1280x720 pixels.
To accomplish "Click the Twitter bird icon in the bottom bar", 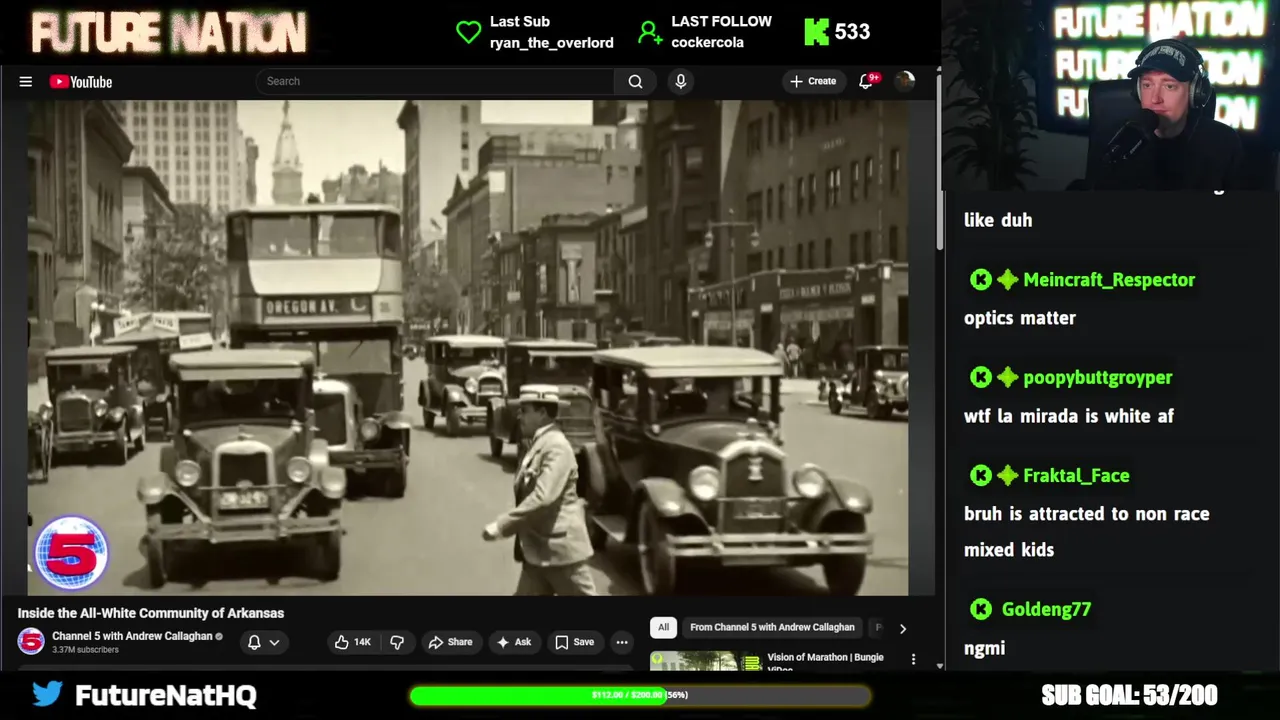I will (47, 693).
